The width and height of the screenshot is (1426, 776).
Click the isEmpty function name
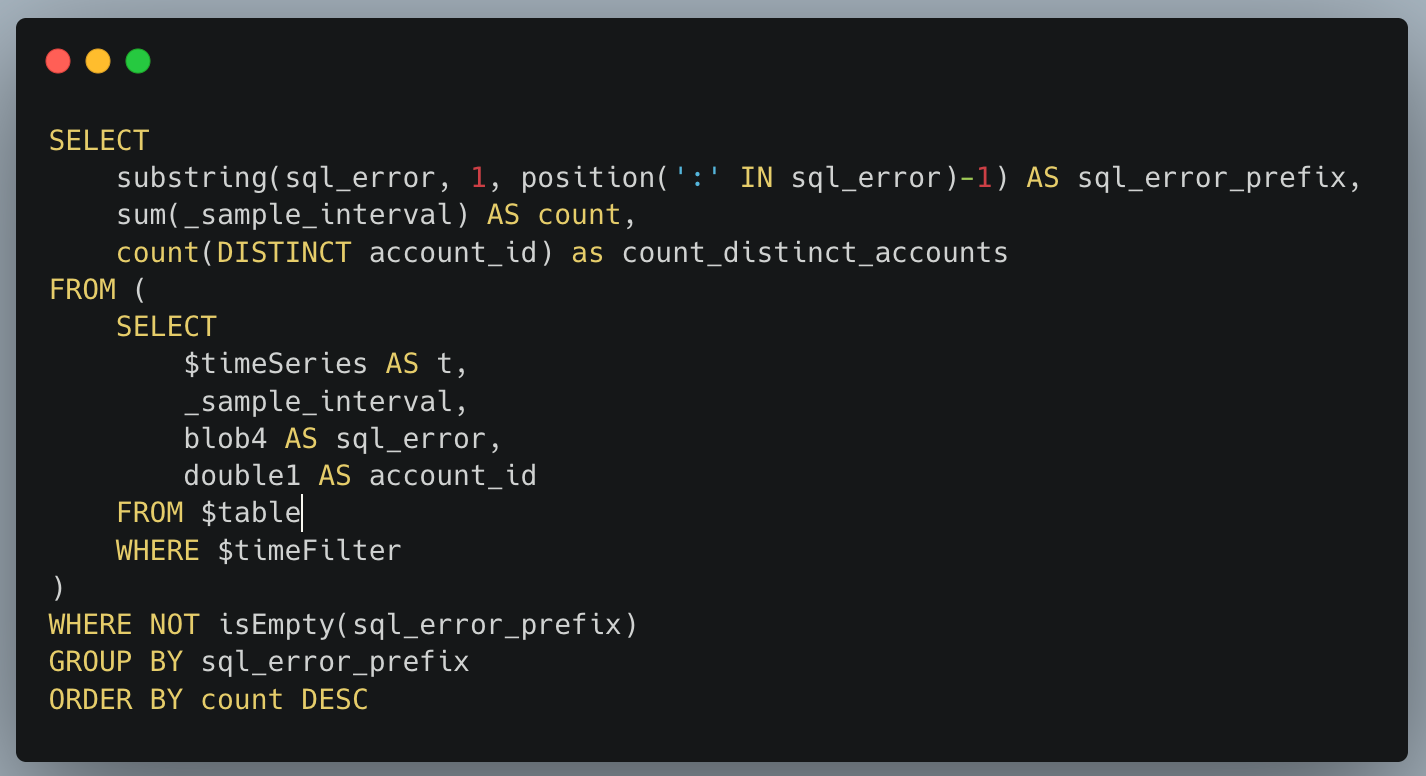(x=276, y=625)
